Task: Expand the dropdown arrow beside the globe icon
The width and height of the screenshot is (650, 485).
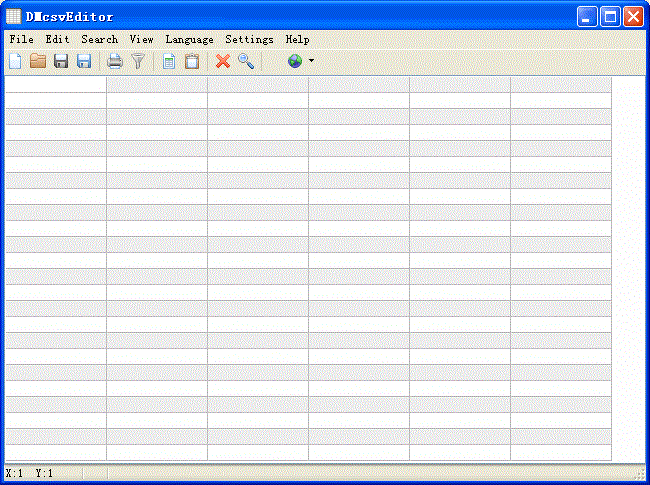Action: 311,61
